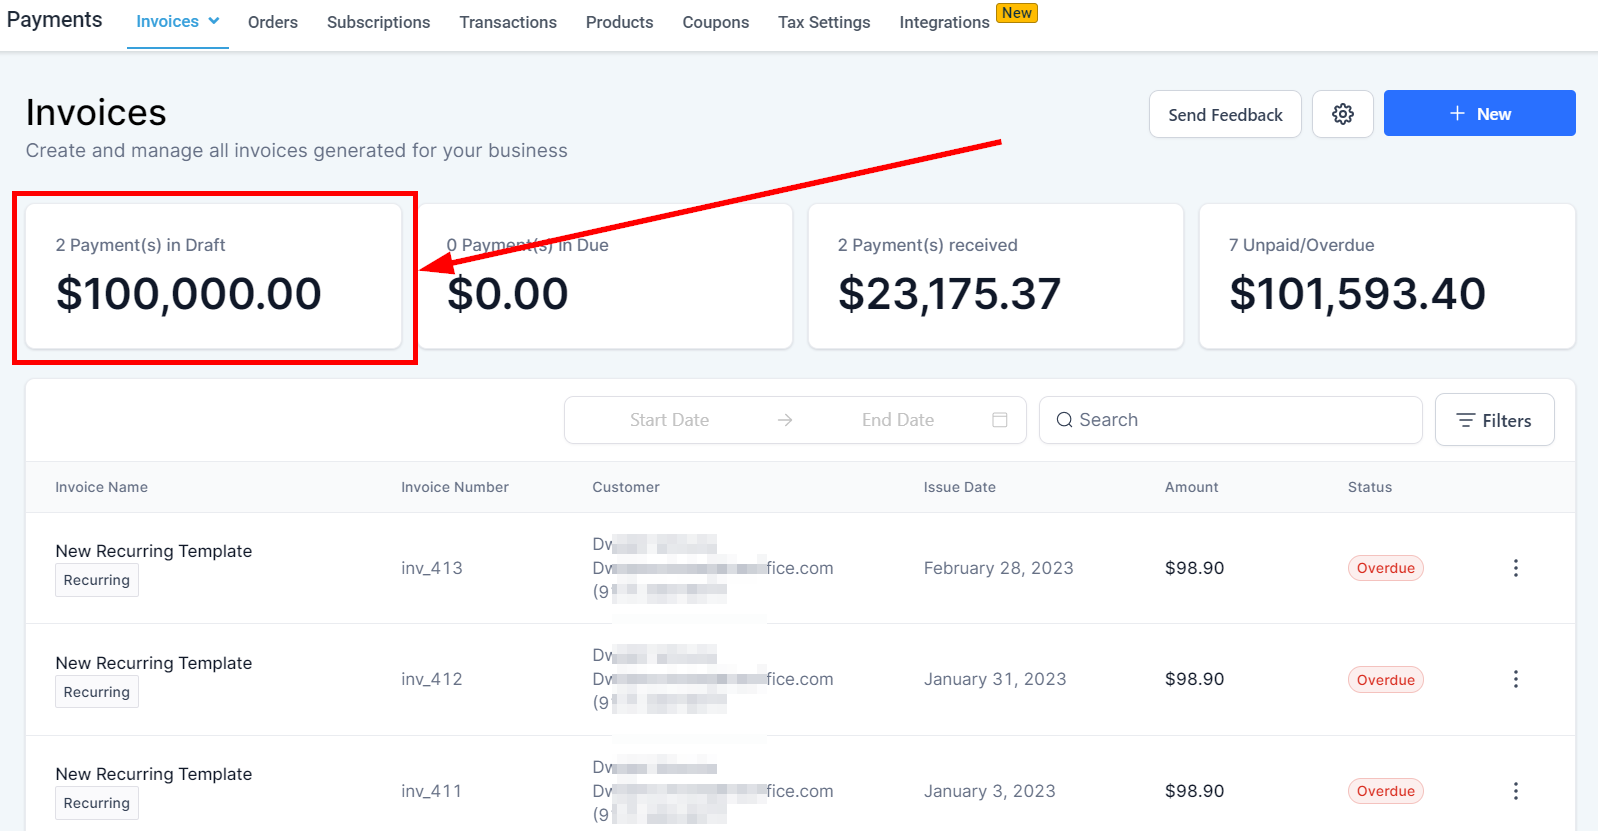Expand the Invoices tab dropdown chevron
Screen dimensions: 1598x831
click(214, 21)
